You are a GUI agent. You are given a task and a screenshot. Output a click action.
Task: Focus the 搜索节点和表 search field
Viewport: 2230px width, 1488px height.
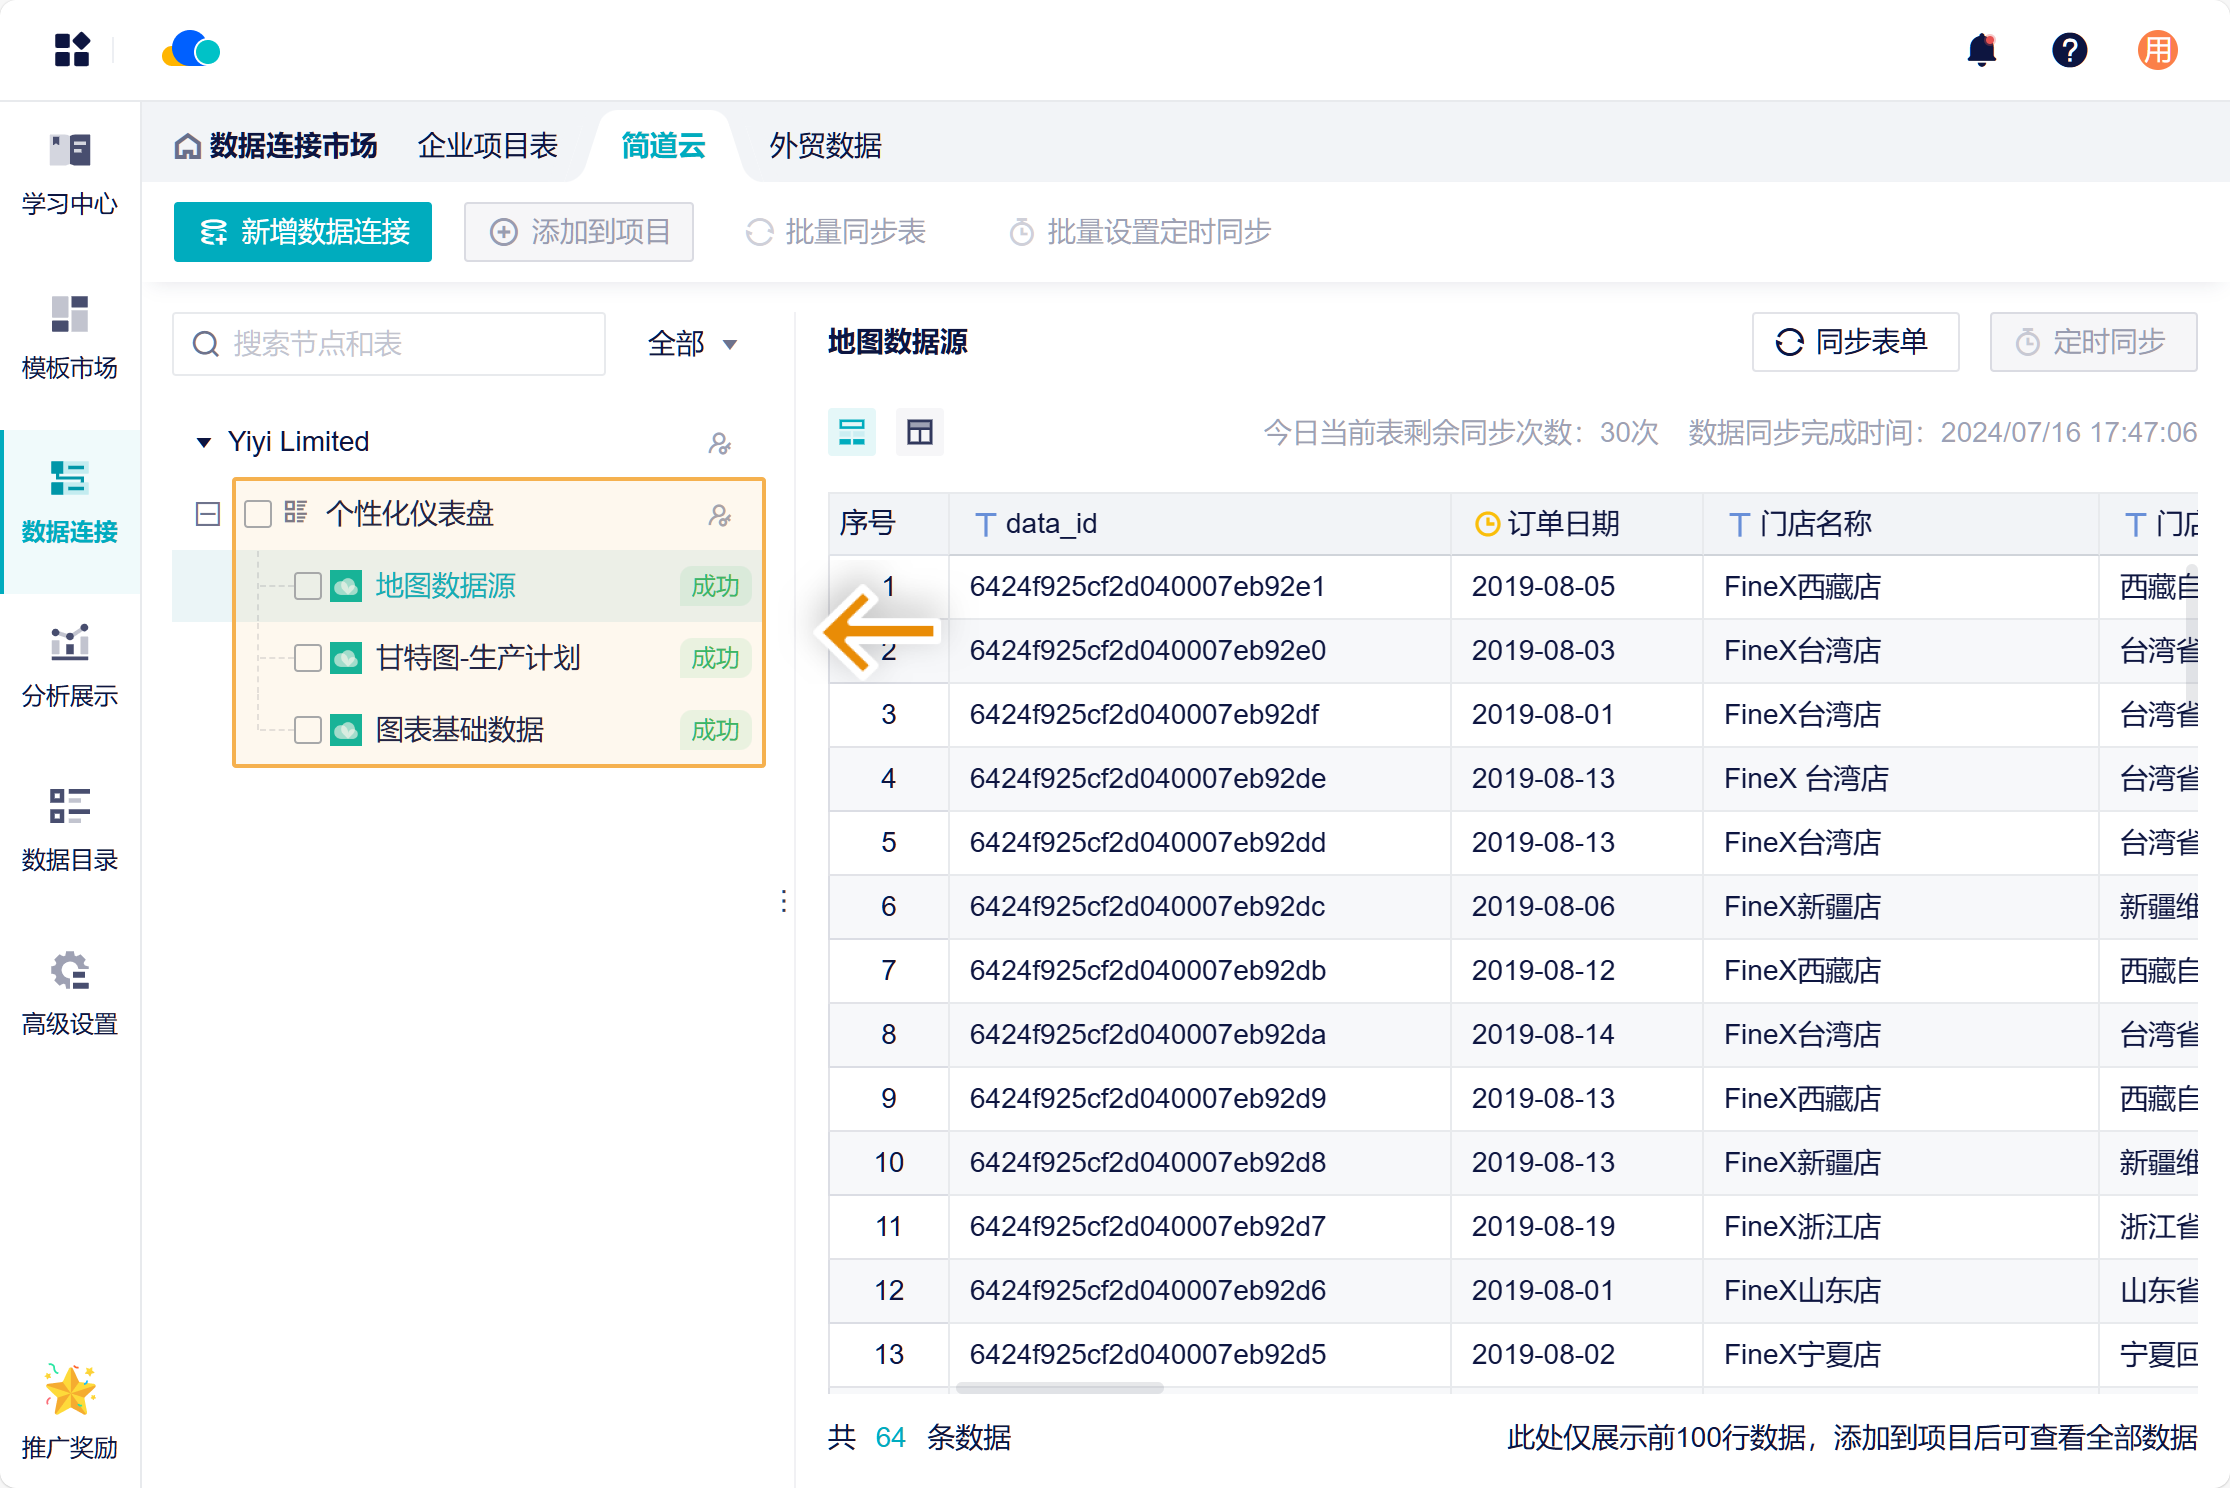(389, 344)
